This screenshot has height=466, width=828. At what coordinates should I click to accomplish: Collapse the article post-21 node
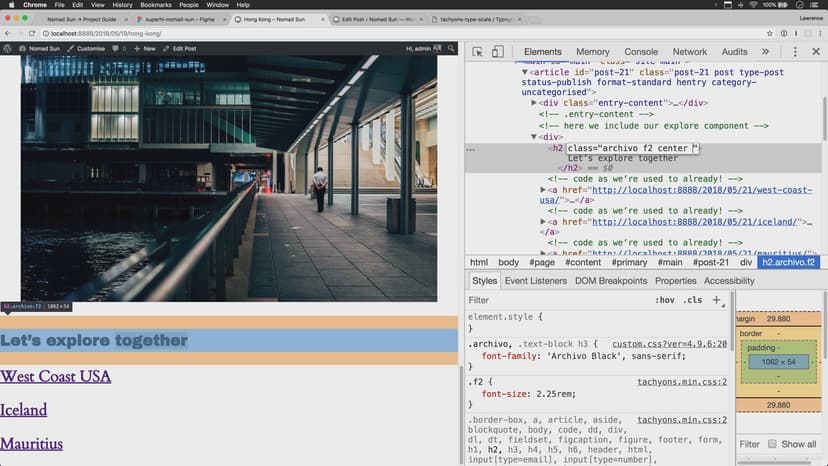coord(524,72)
